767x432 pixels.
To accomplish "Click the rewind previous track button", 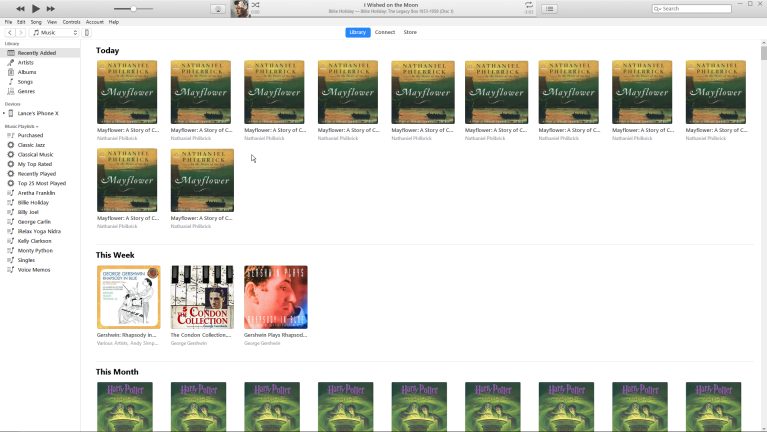I will coord(20,9).
